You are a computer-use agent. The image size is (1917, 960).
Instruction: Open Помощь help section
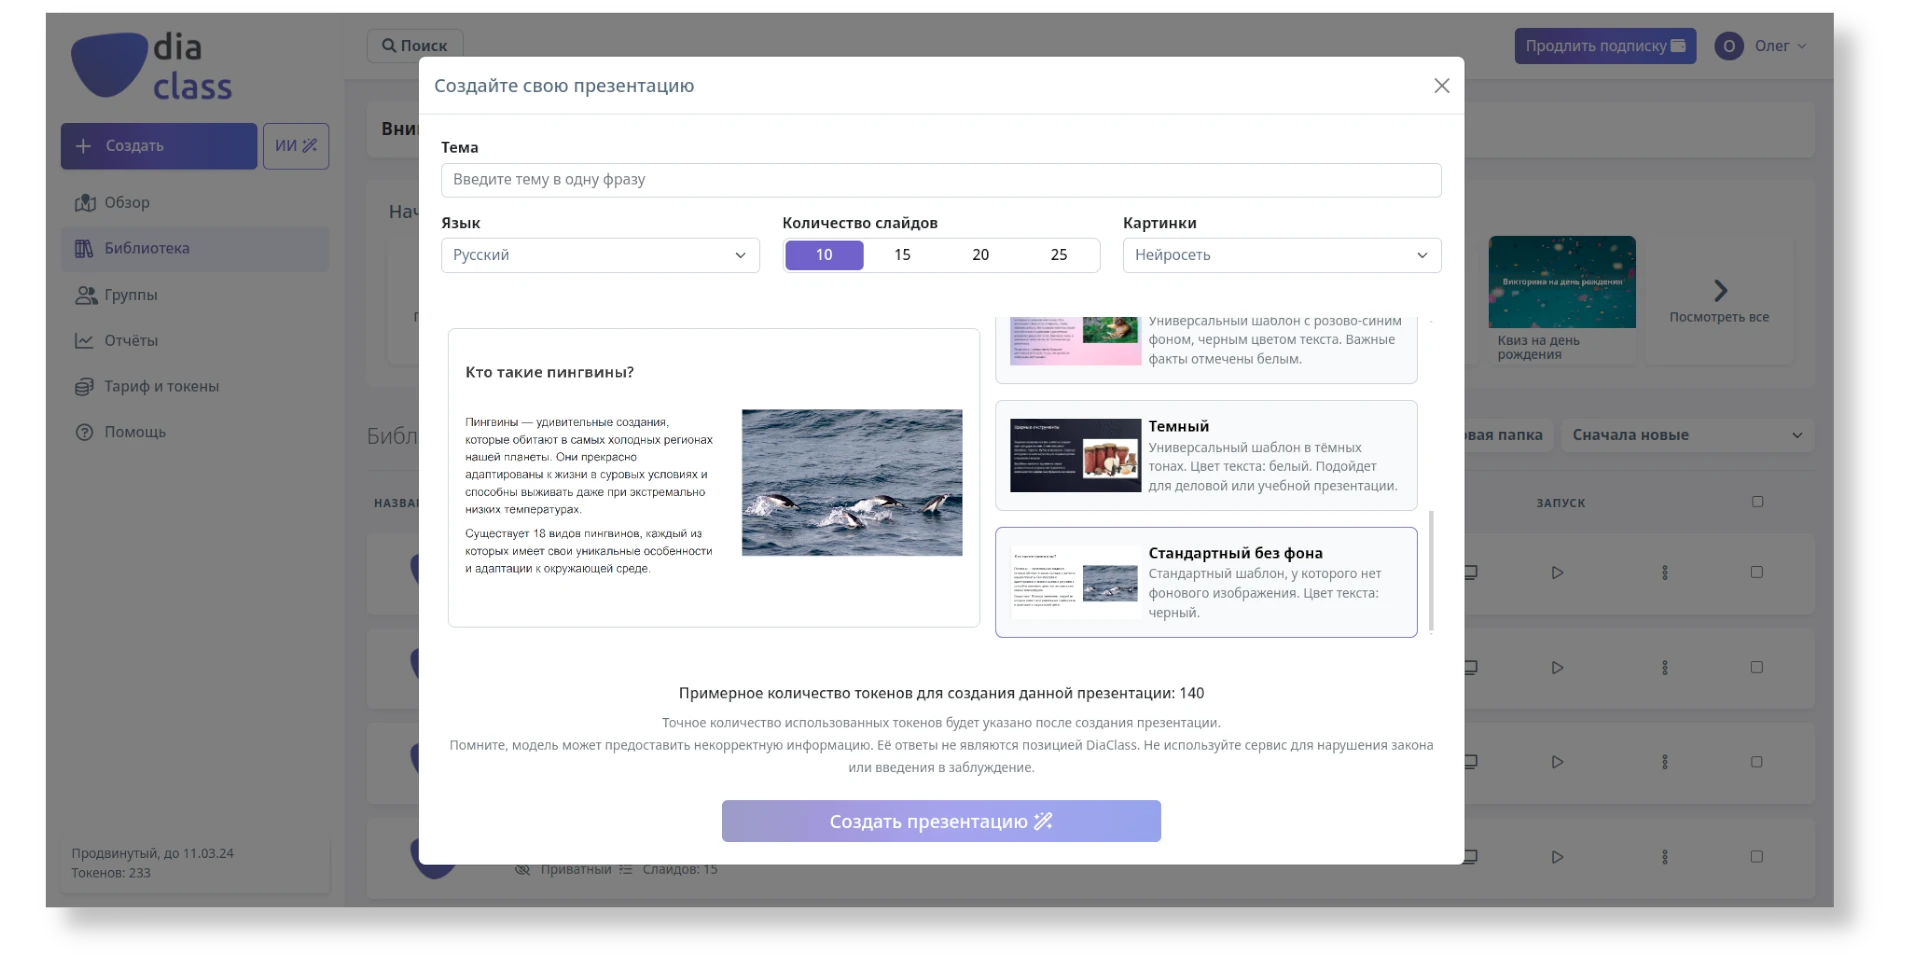(x=134, y=433)
